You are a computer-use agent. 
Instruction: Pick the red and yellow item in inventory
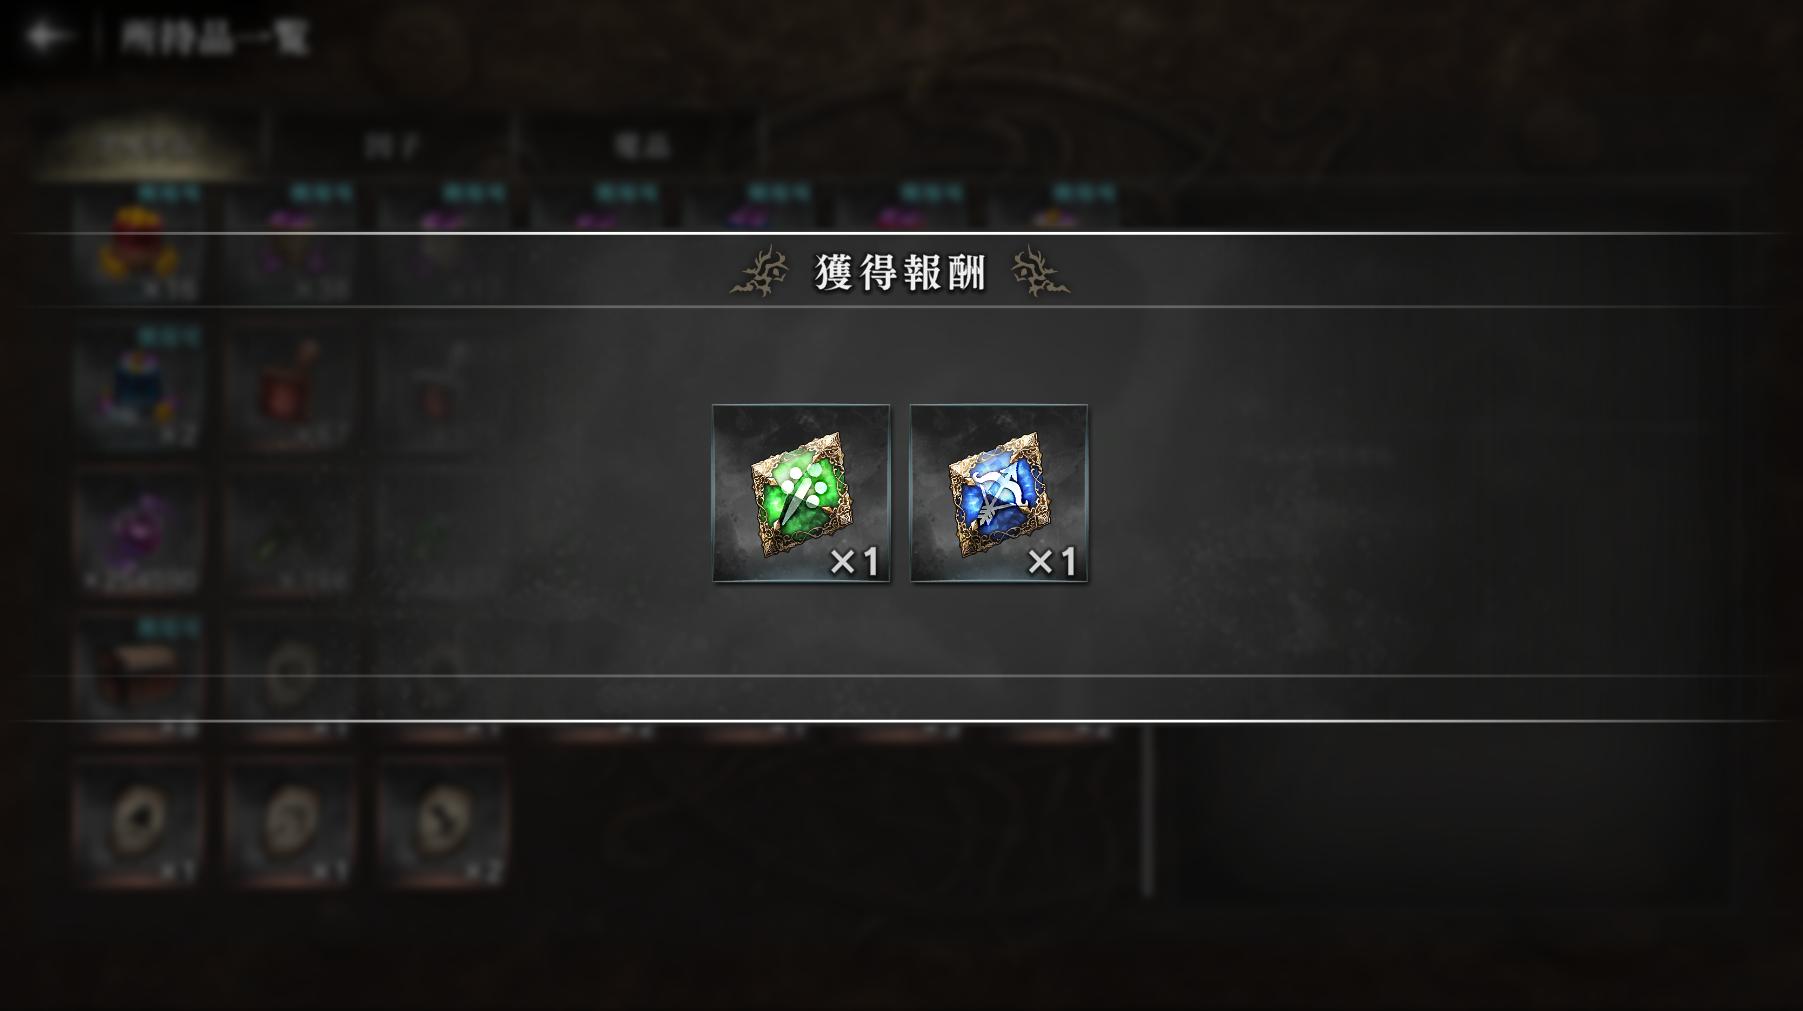click(x=140, y=245)
